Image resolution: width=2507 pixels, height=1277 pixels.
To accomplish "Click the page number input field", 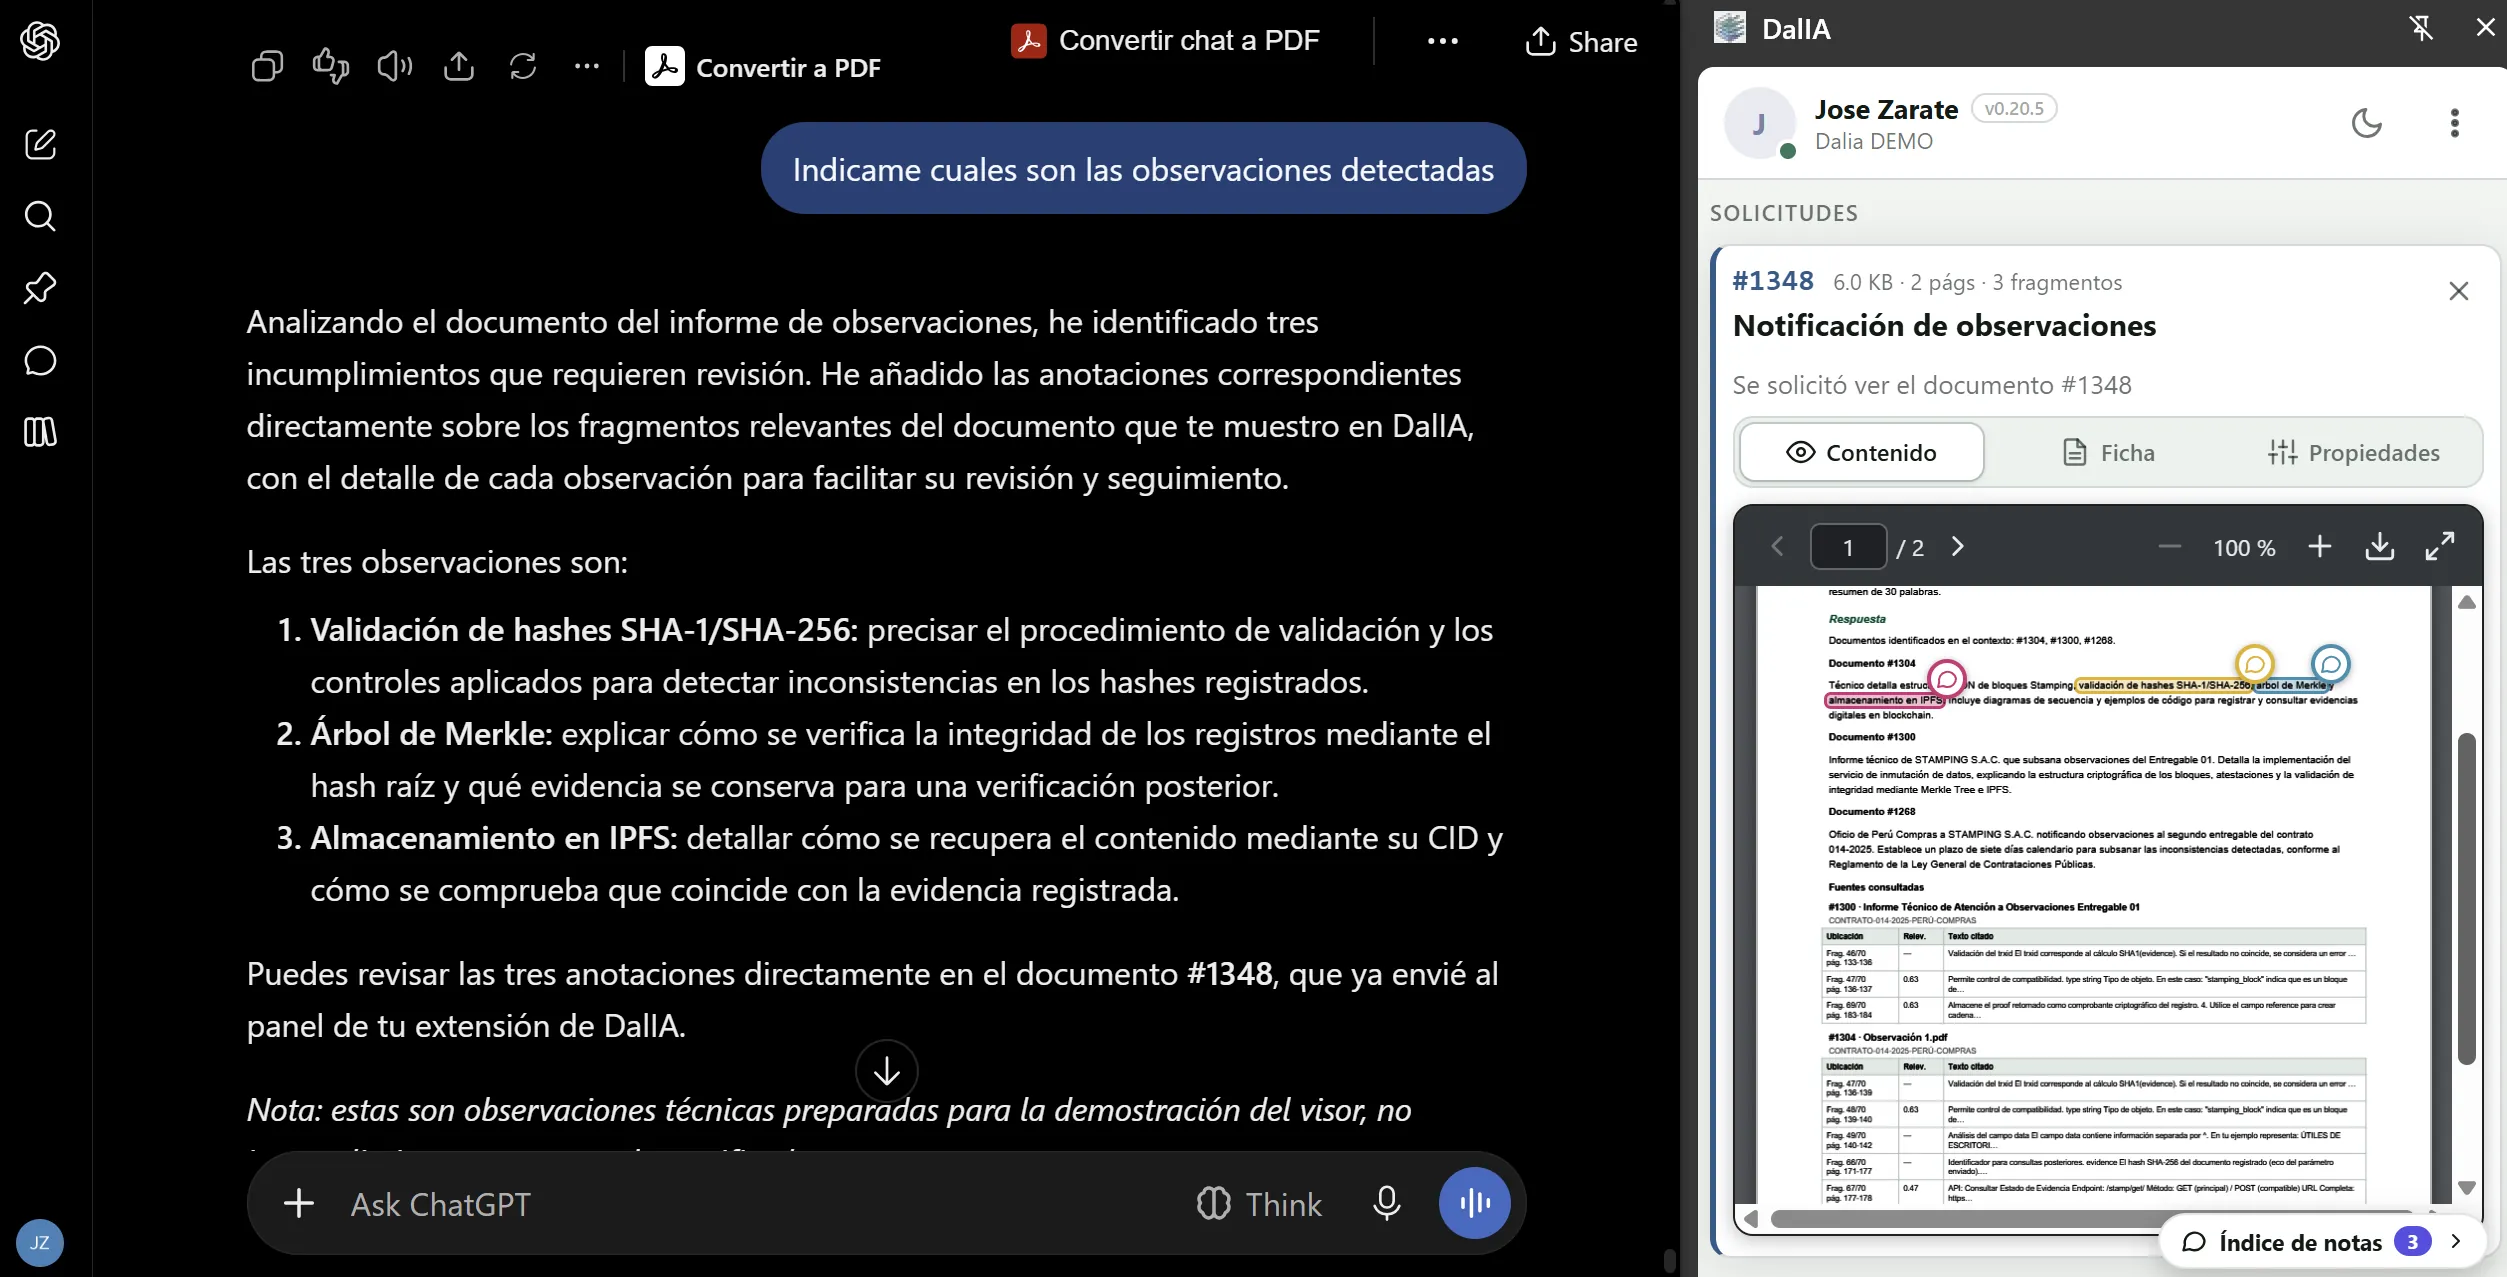I will 1849,547.
